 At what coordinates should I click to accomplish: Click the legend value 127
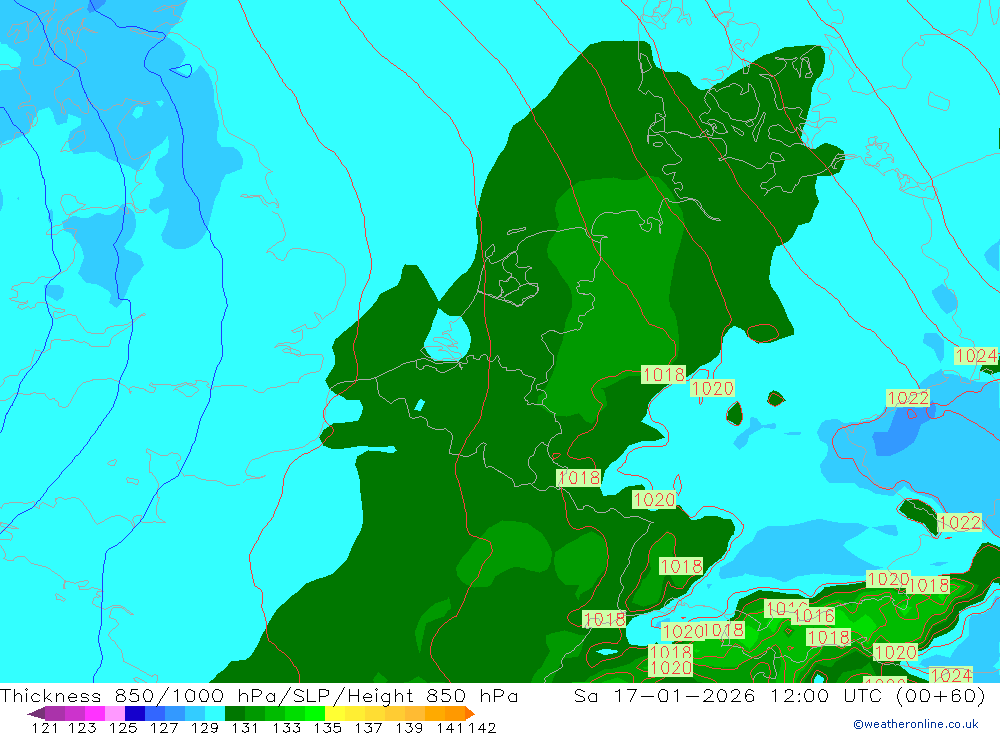(x=164, y=727)
